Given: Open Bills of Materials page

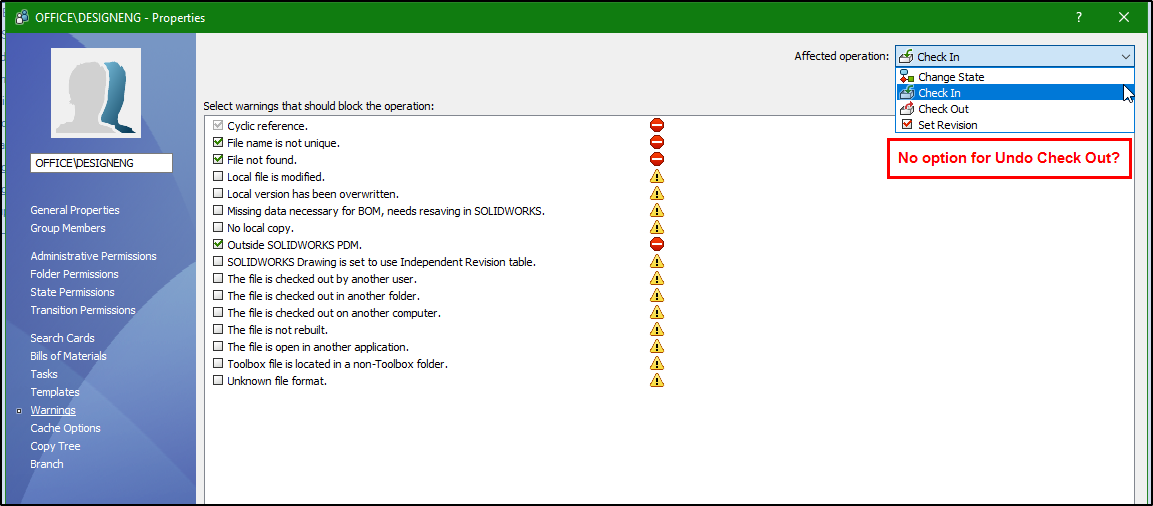Looking at the screenshot, I should point(68,356).
